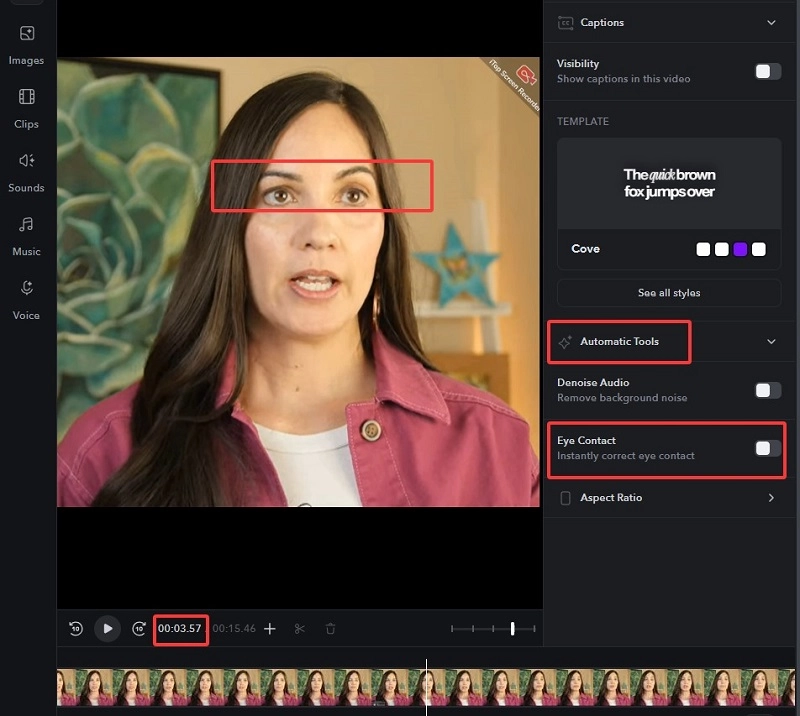
Task: Collapse the Captions section
Action: 771,22
